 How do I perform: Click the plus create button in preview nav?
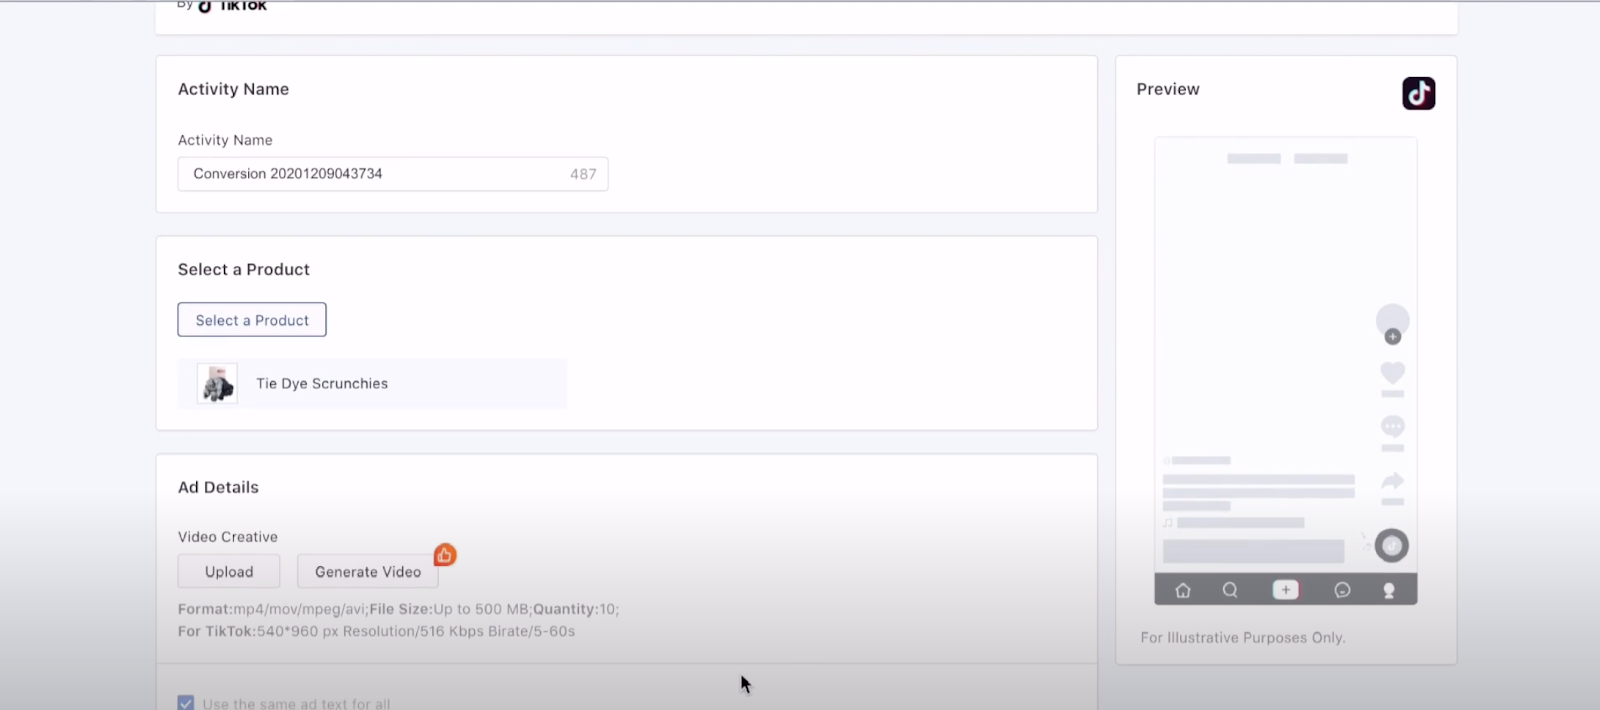(1285, 590)
